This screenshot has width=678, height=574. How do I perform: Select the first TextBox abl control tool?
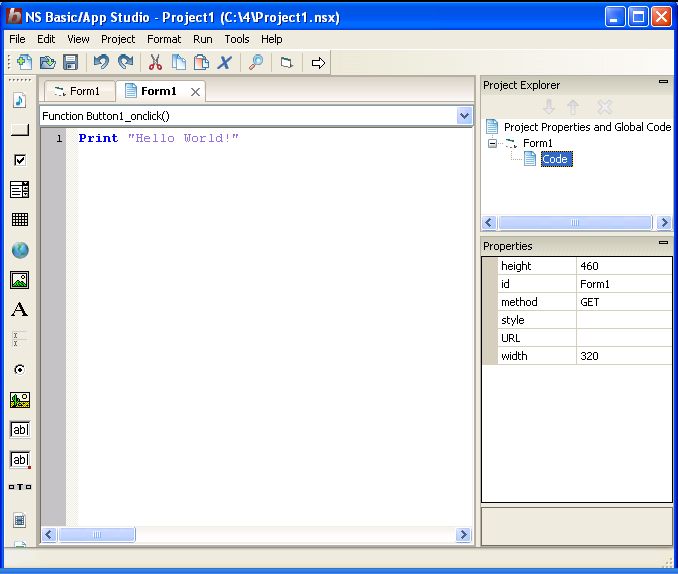tap(20, 430)
